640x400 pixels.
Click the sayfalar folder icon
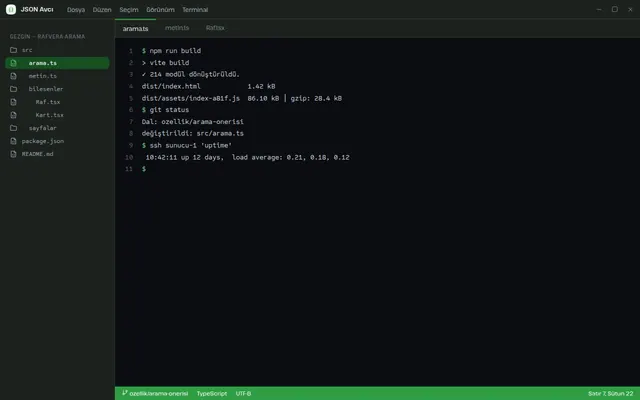click(13, 128)
